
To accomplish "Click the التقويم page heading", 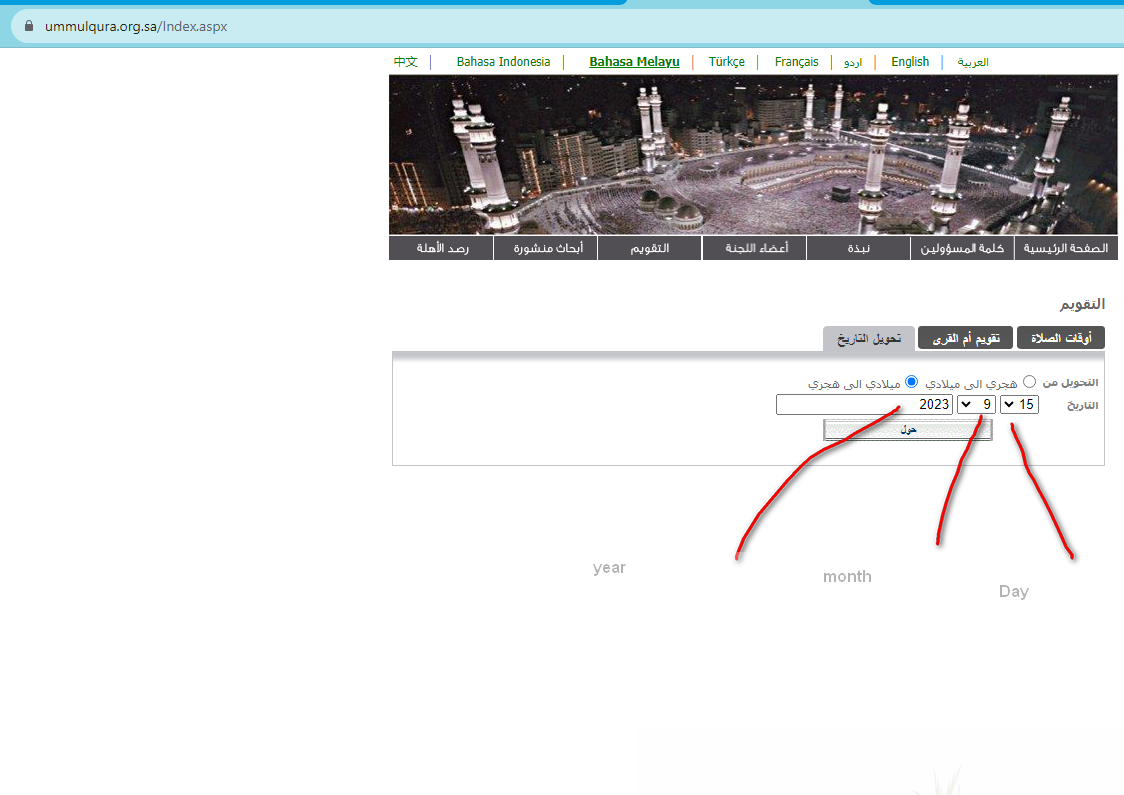I will point(1082,304).
